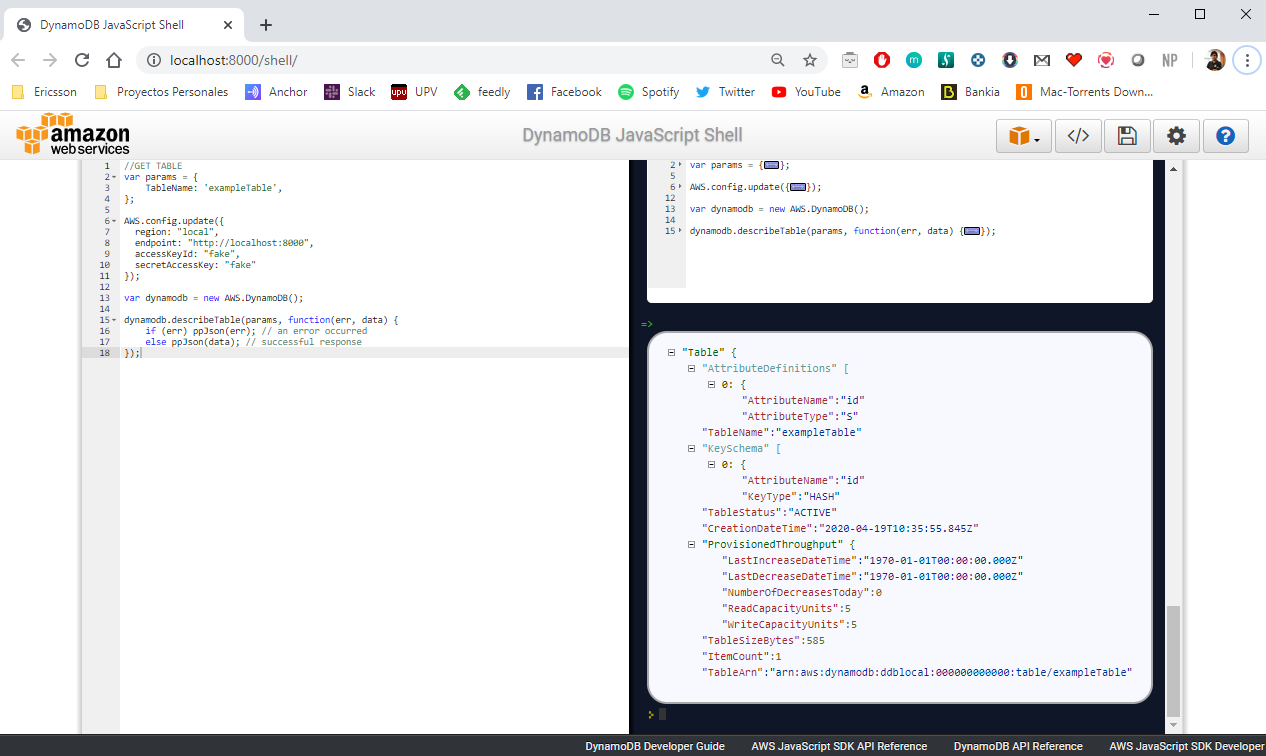Click the red stop-hand adblock extension icon

(882, 60)
